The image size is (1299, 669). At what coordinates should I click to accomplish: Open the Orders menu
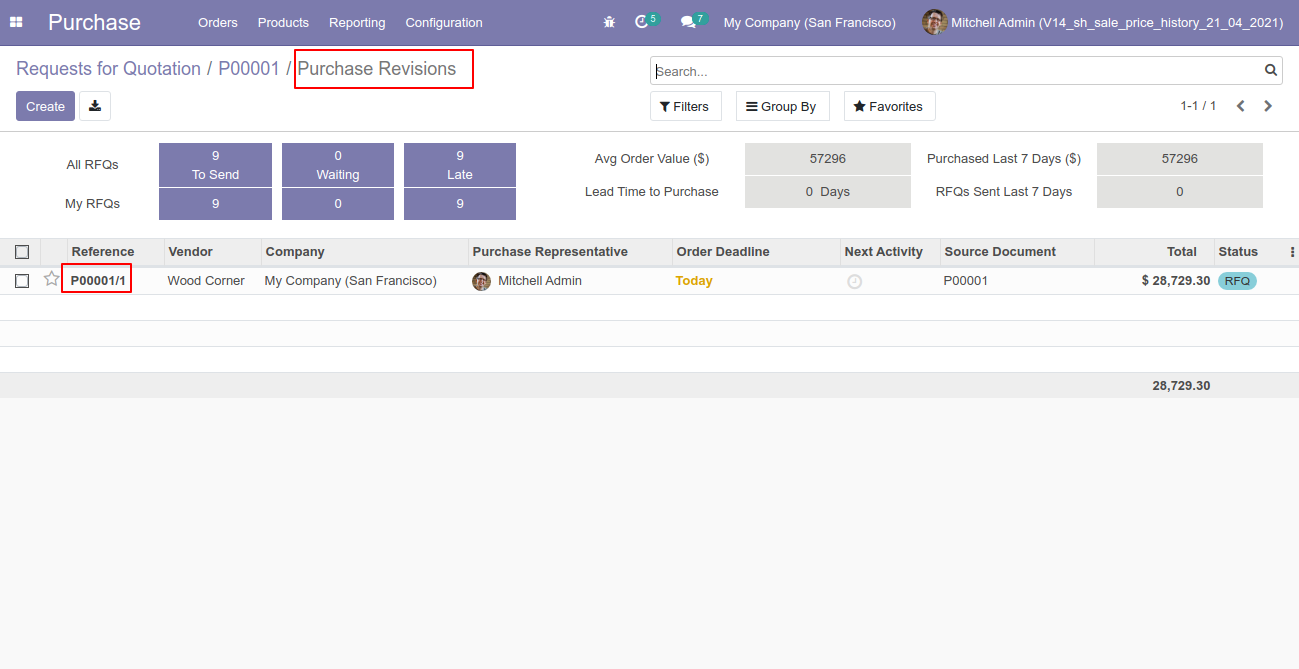218,22
